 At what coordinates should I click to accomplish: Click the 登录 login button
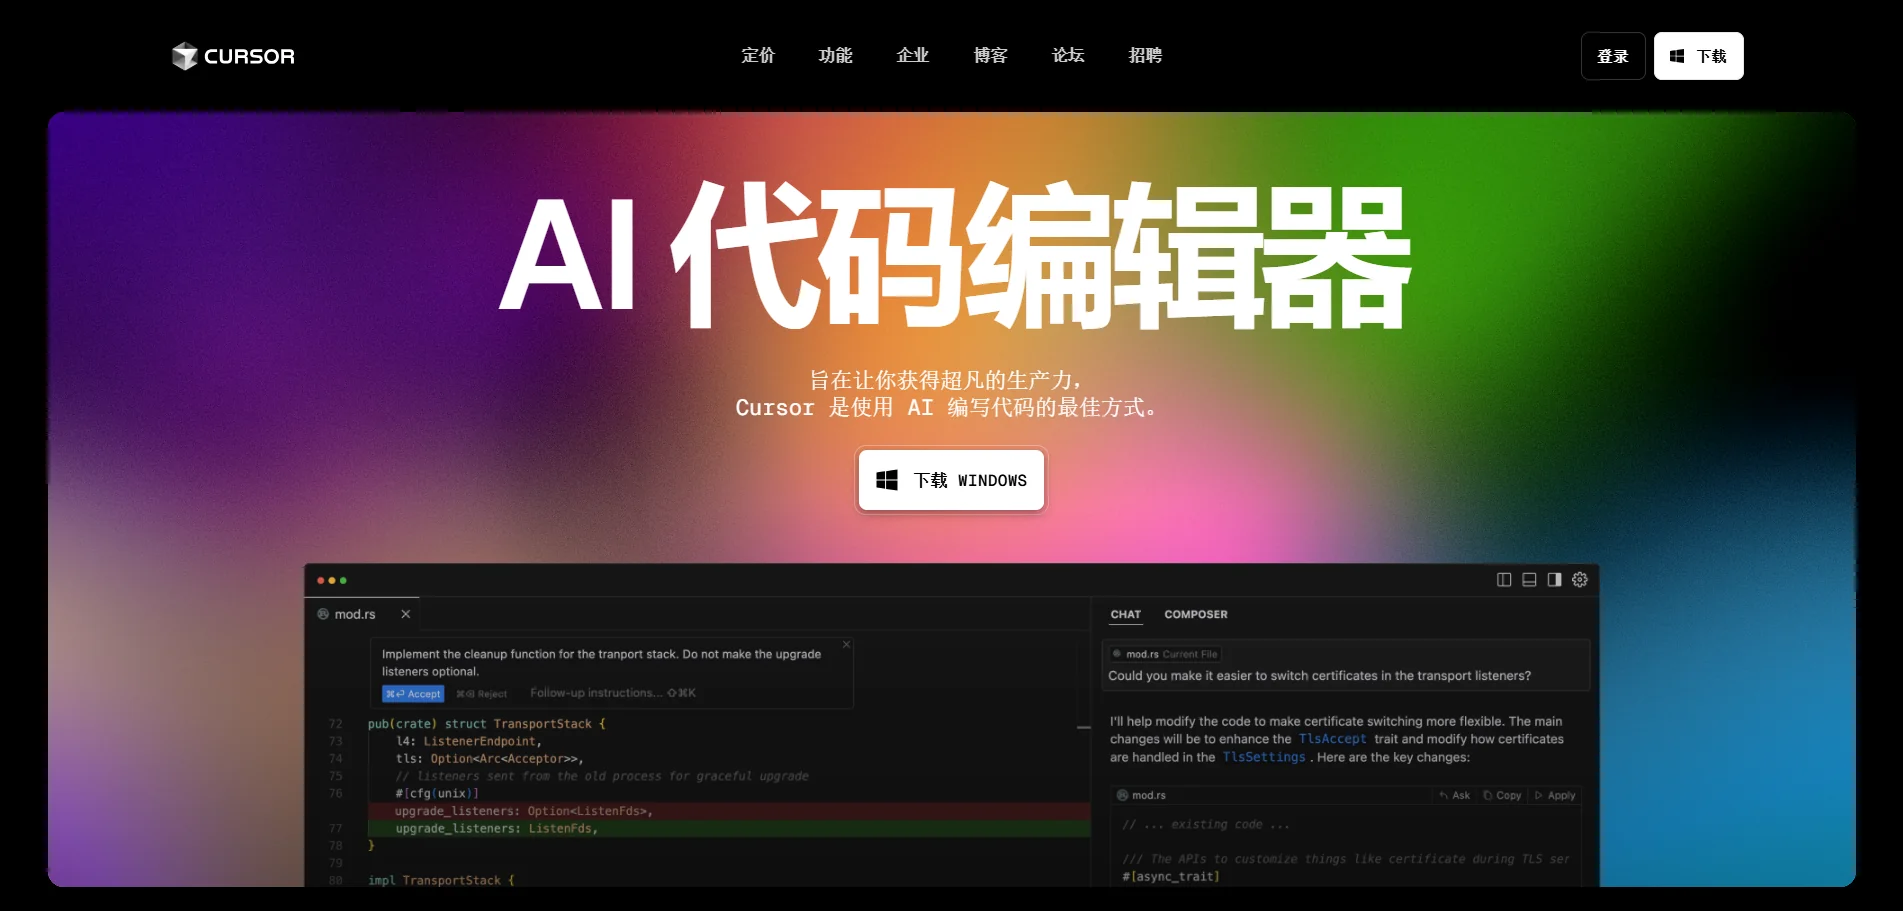click(x=1613, y=56)
